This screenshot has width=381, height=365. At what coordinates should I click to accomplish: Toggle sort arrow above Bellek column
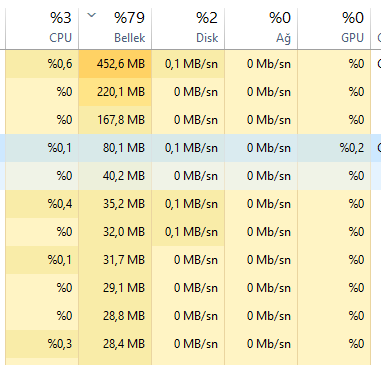pos(91,15)
